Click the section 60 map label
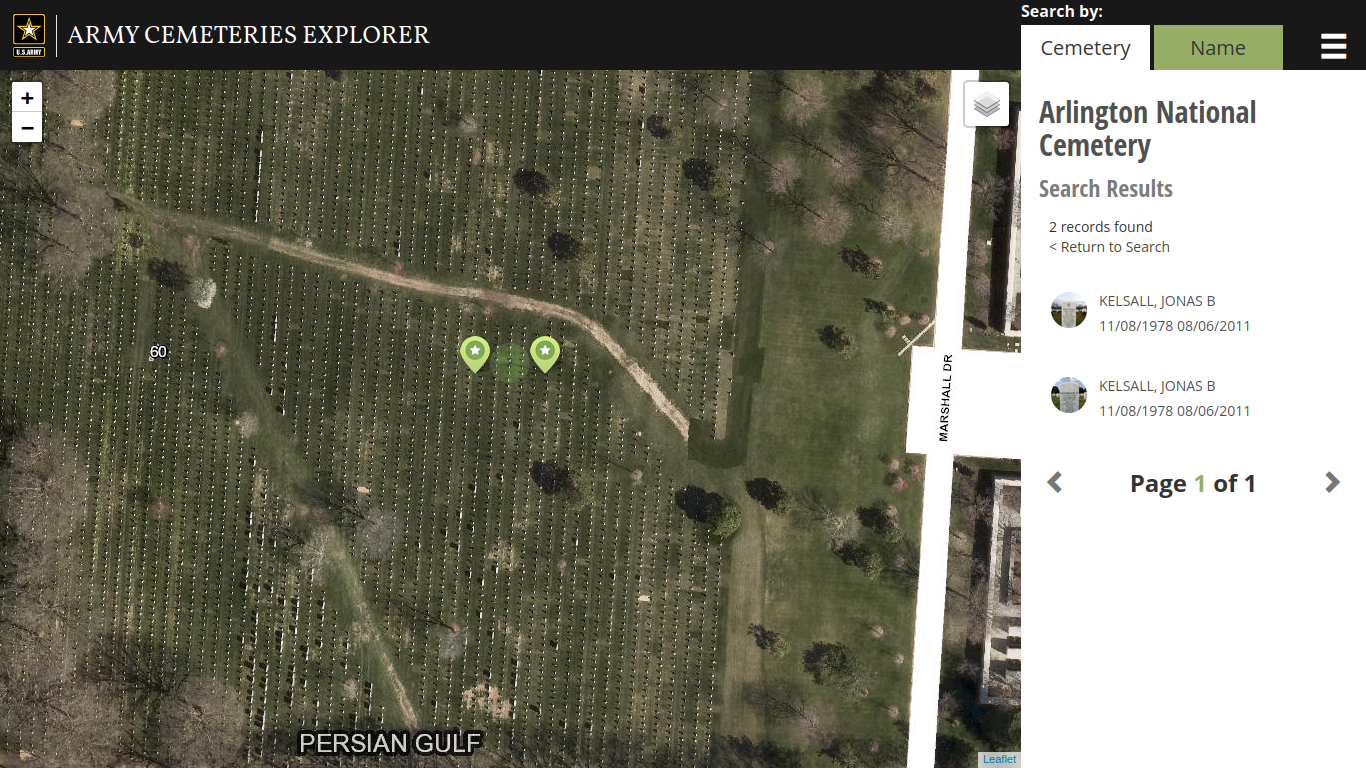 click(x=158, y=352)
